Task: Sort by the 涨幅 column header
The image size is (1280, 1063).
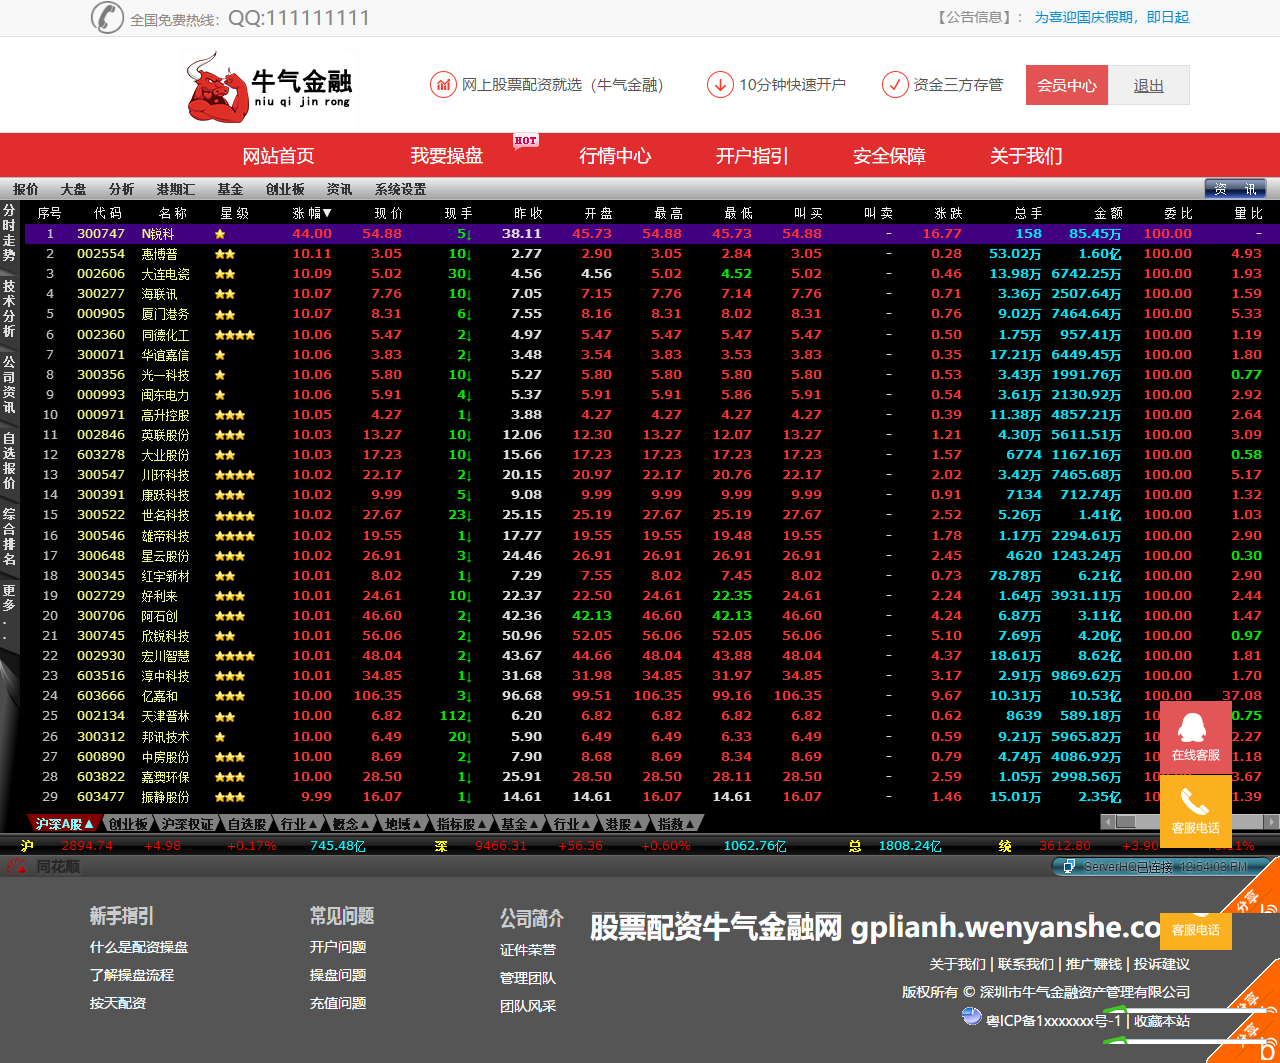Action: tap(312, 213)
